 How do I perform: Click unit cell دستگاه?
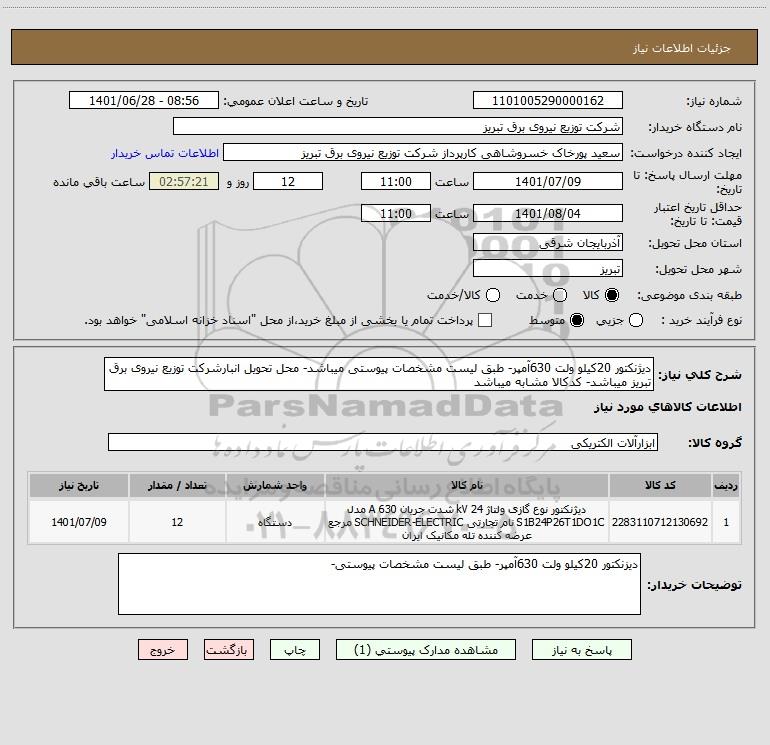pos(275,522)
